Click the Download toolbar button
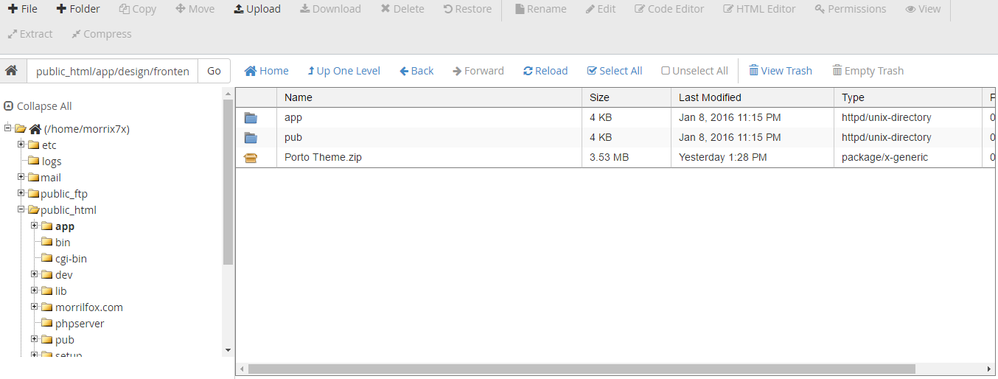The height and width of the screenshot is (379, 998). tap(330, 9)
